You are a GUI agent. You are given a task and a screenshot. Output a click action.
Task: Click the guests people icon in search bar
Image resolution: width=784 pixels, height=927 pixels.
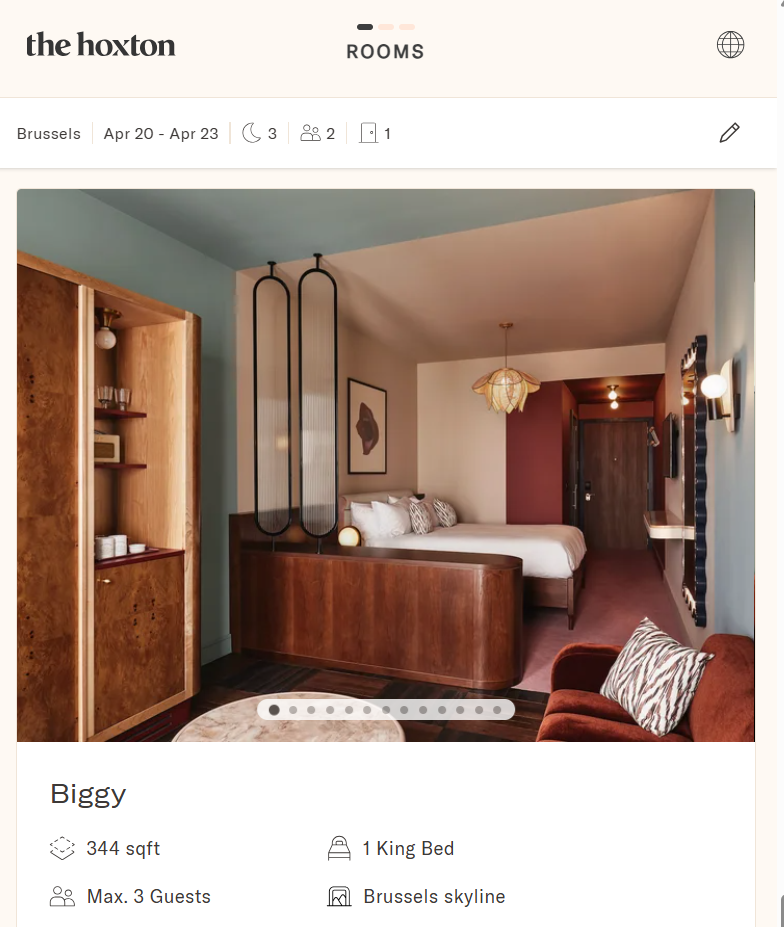point(310,133)
